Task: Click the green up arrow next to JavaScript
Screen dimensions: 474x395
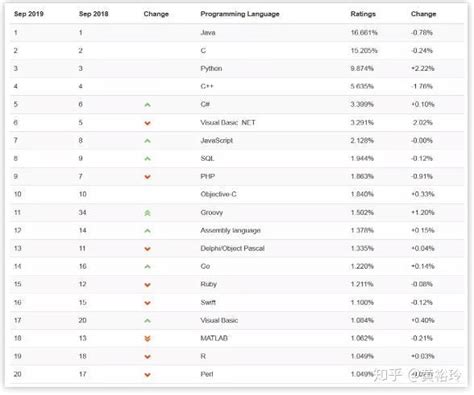Action: [147, 141]
